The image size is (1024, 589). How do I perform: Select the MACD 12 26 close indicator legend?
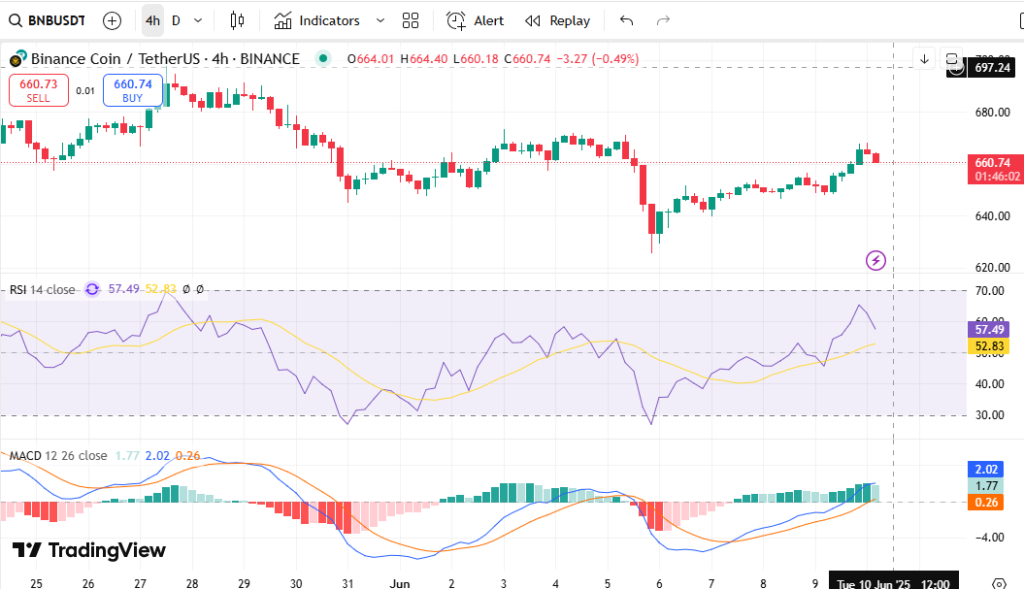(58, 456)
